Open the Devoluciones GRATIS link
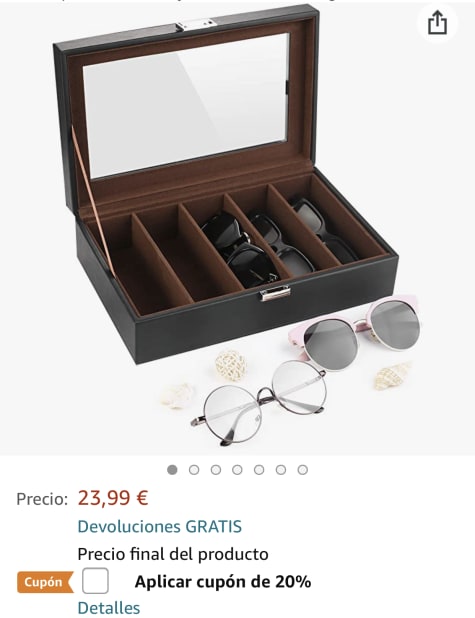The width and height of the screenshot is (475, 618). 160,527
